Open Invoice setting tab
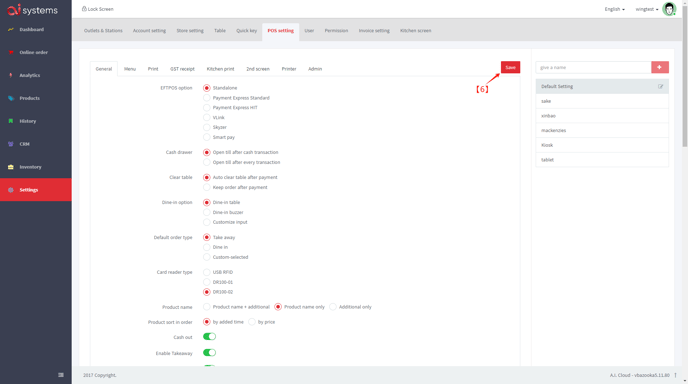The height and width of the screenshot is (384, 688). click(374, 31)
